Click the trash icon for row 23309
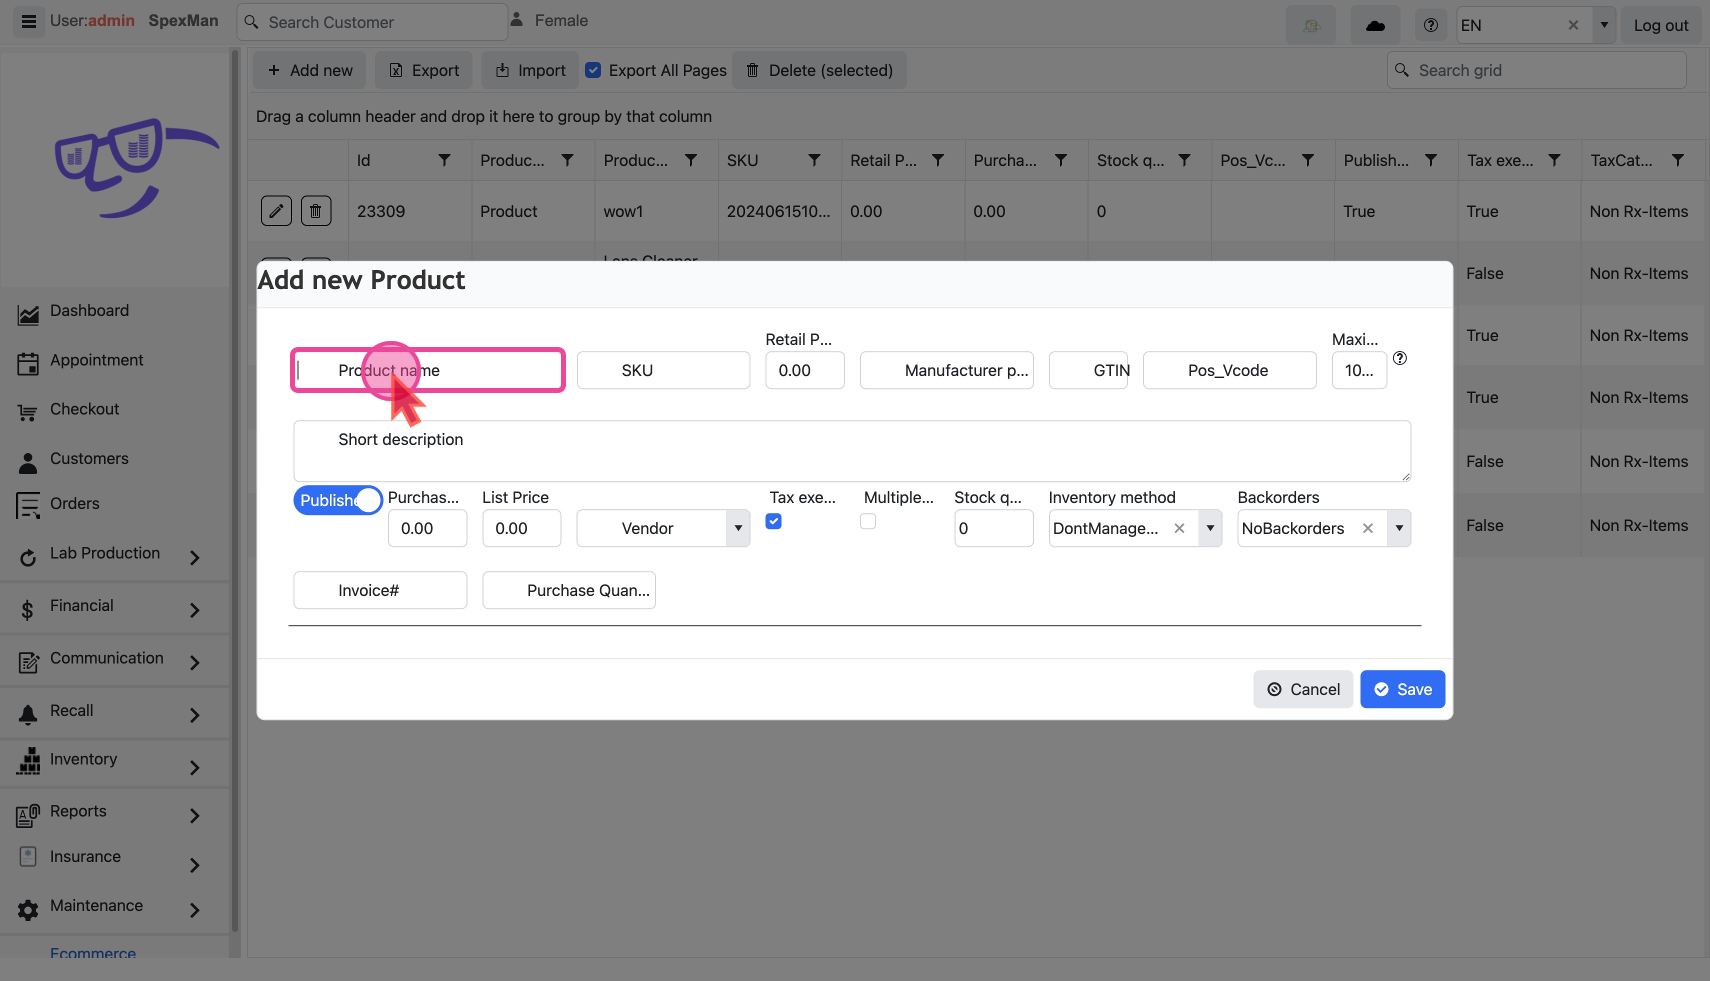This screenshot has height=981, width=1710. 316,211
